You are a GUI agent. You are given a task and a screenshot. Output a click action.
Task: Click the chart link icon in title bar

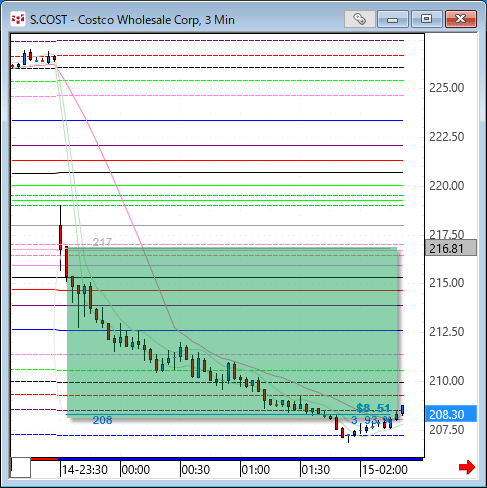(x=360, y=19)
